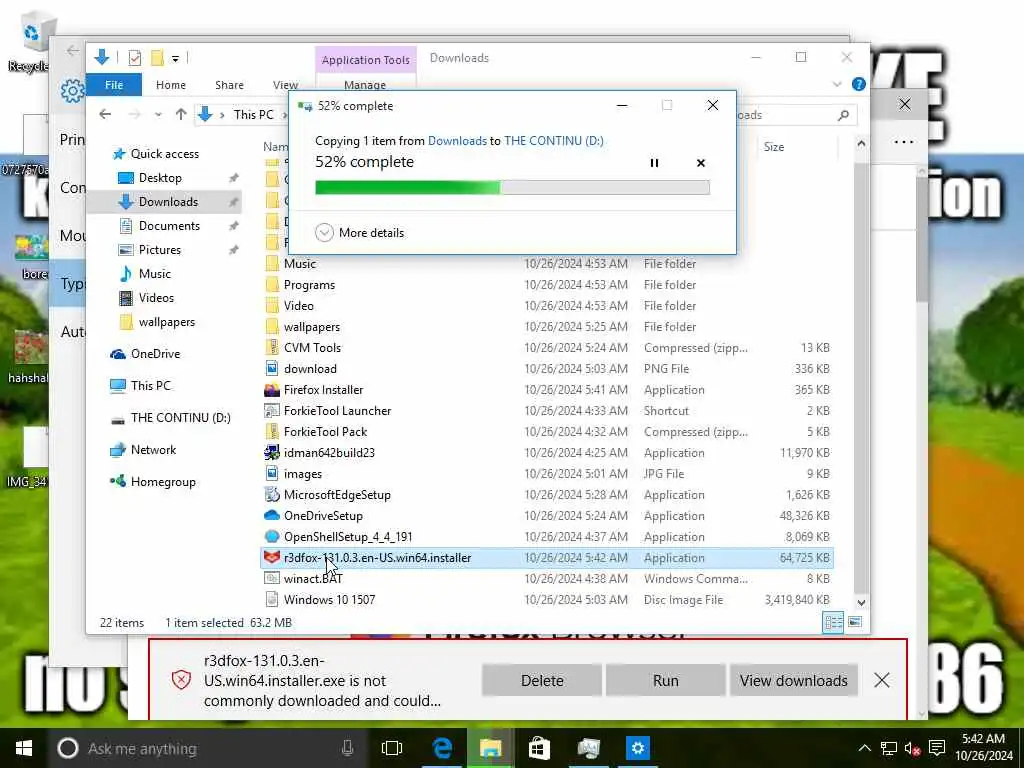Select the Firefox Installer application icon
The image size is (1024, 768).
(272, 390)
